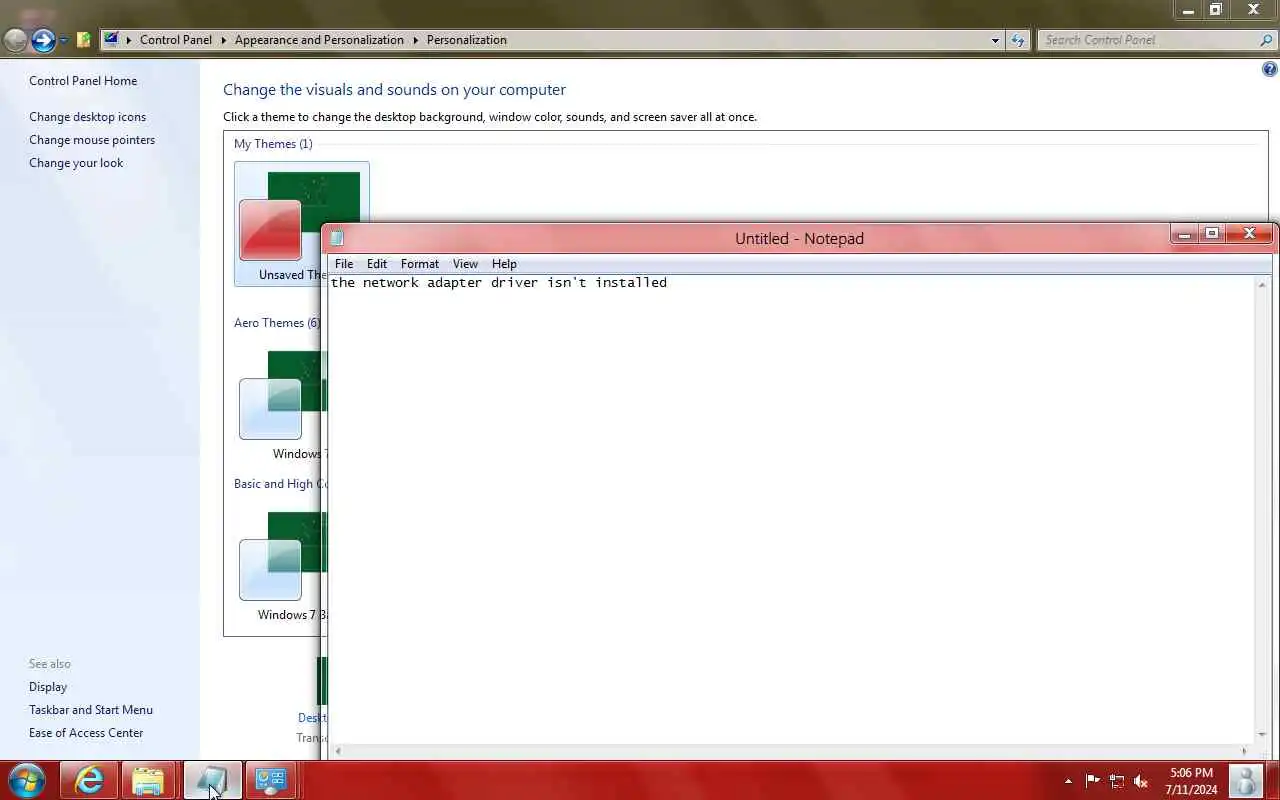
Task: Open Taskbar and Start Menu link
Action: pyautogui.click(x=91, y=710)
